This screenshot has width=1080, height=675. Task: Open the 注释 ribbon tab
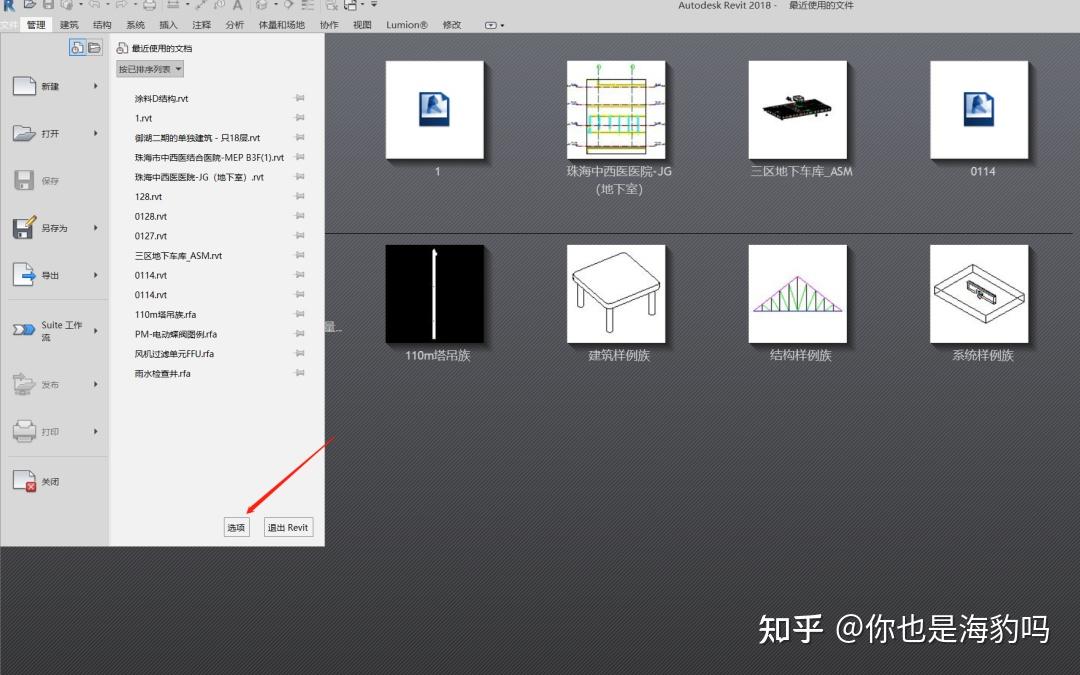pos(202,25)
